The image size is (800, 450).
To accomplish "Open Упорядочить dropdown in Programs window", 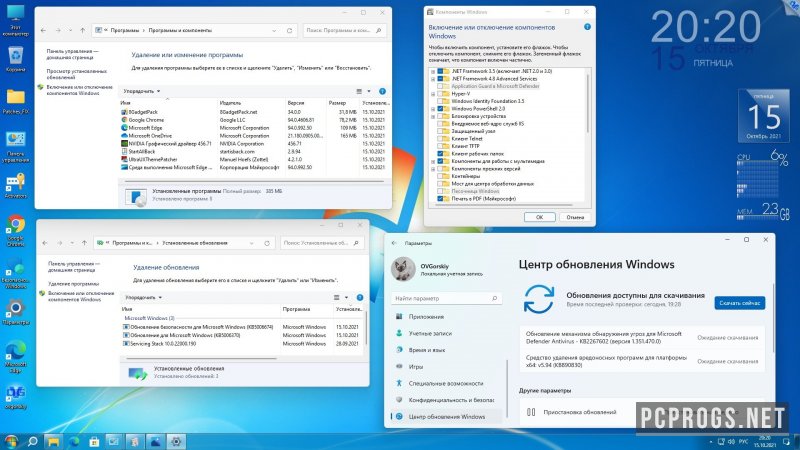I will tap(141, 91).
